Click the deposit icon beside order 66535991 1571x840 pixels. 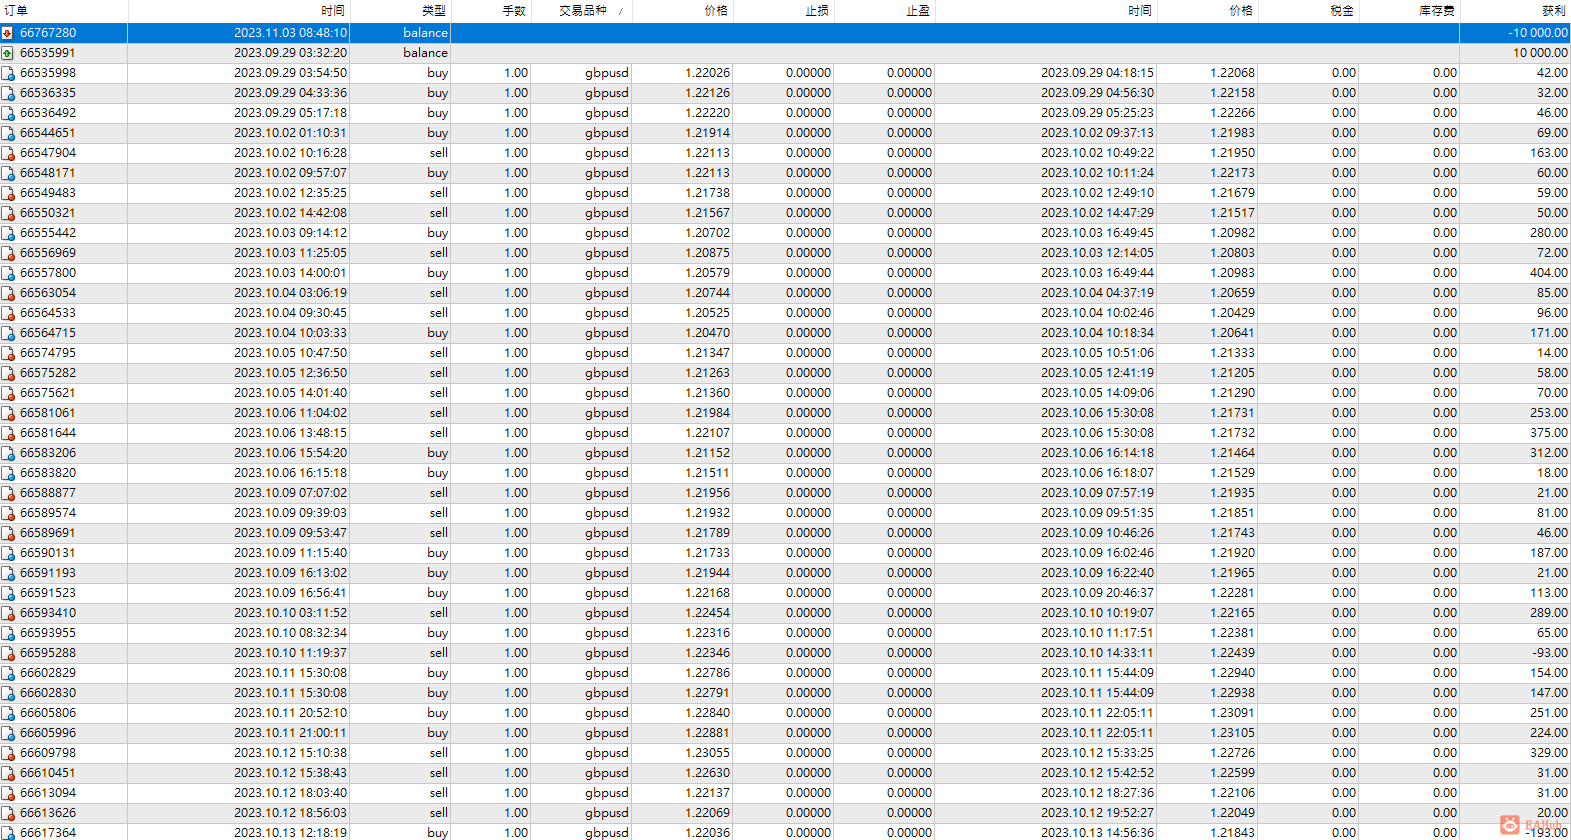pos(7,53)
